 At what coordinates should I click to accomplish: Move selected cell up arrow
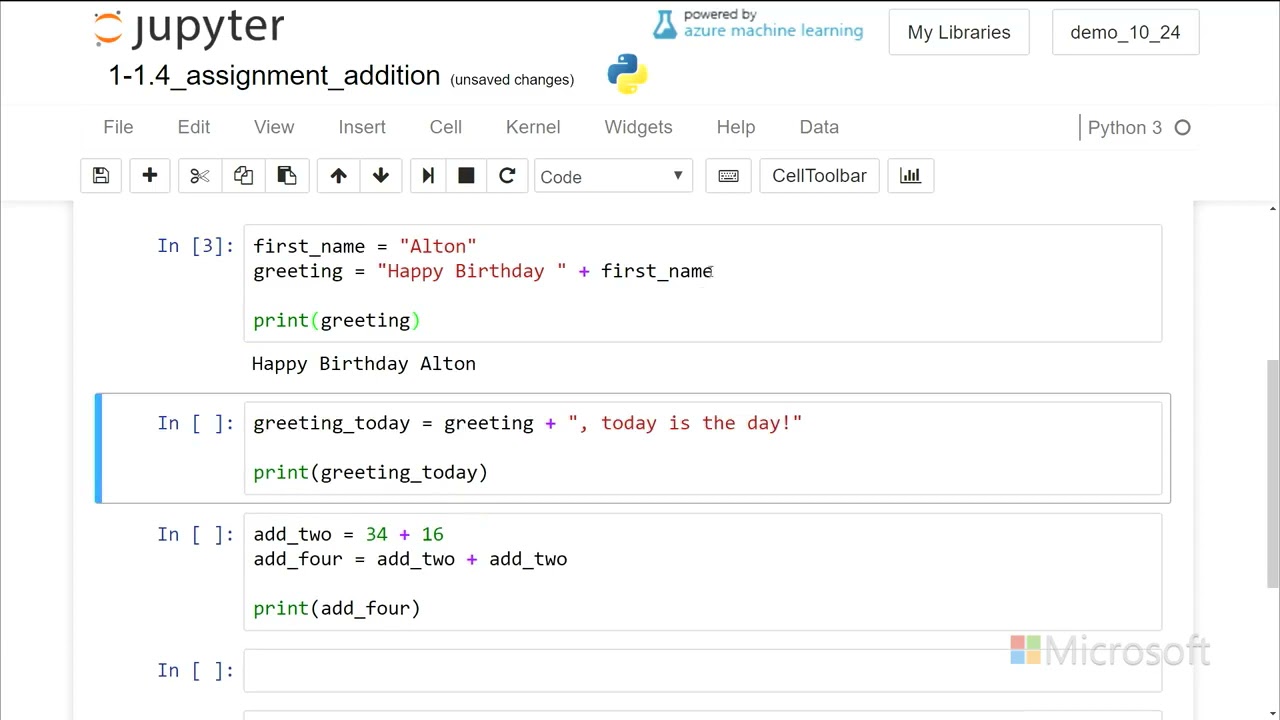point(339,176)
